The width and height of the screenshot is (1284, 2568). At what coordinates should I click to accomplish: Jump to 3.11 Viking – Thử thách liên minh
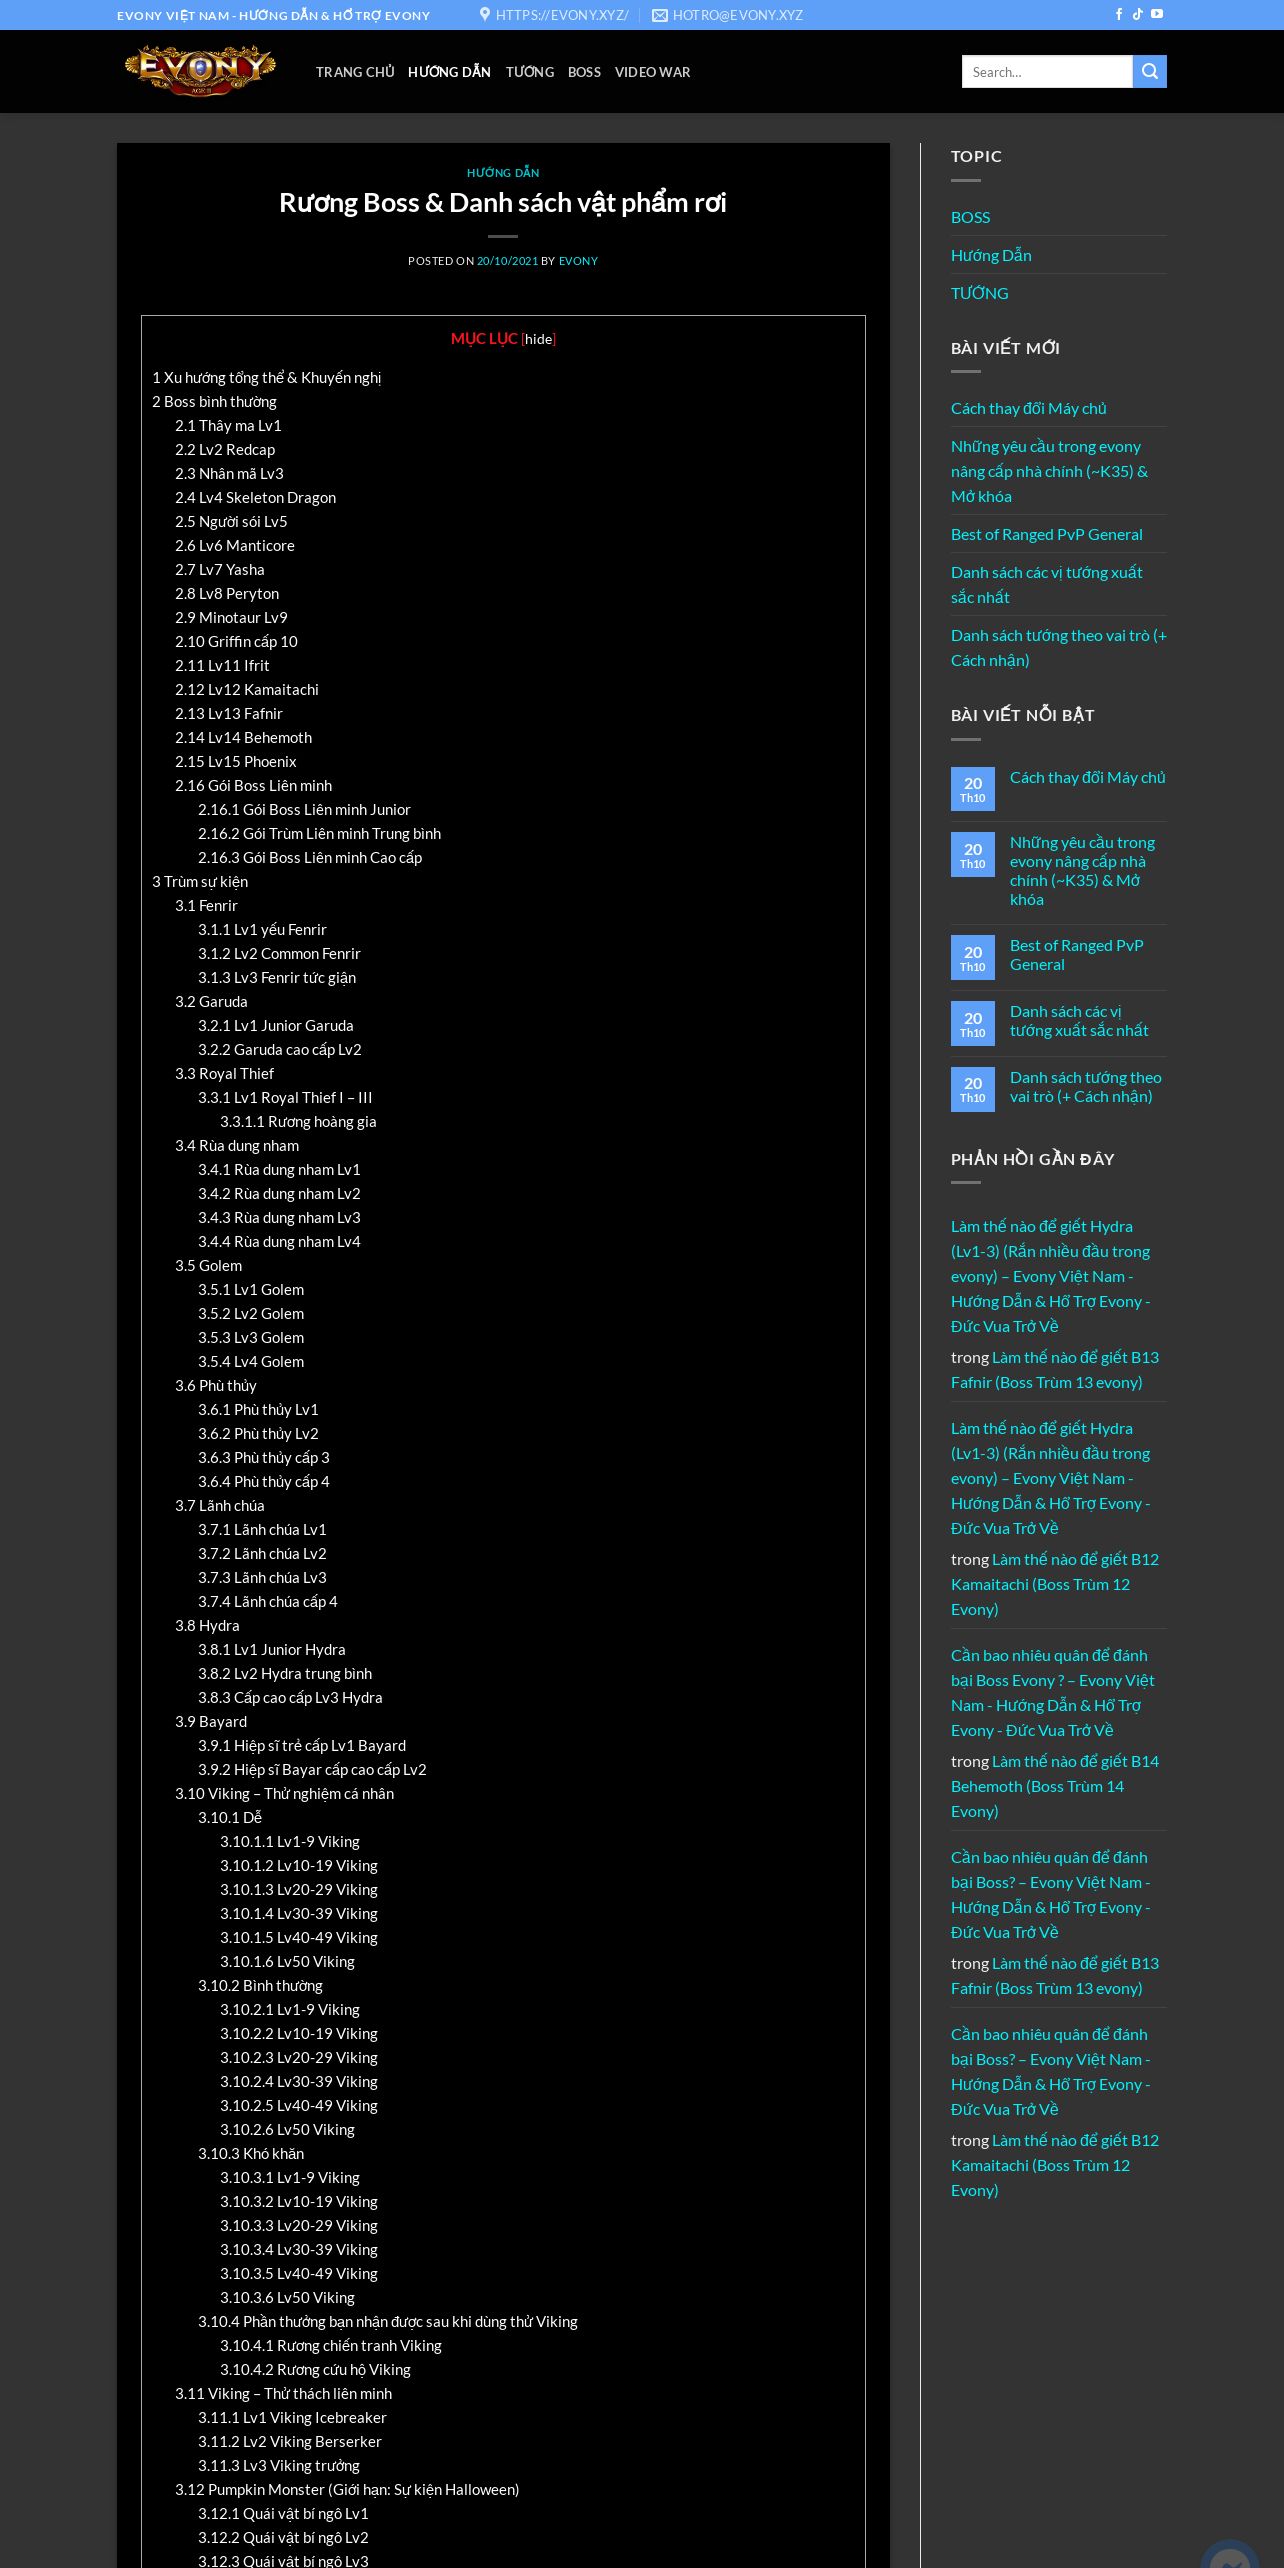[x=283, y=2394]
